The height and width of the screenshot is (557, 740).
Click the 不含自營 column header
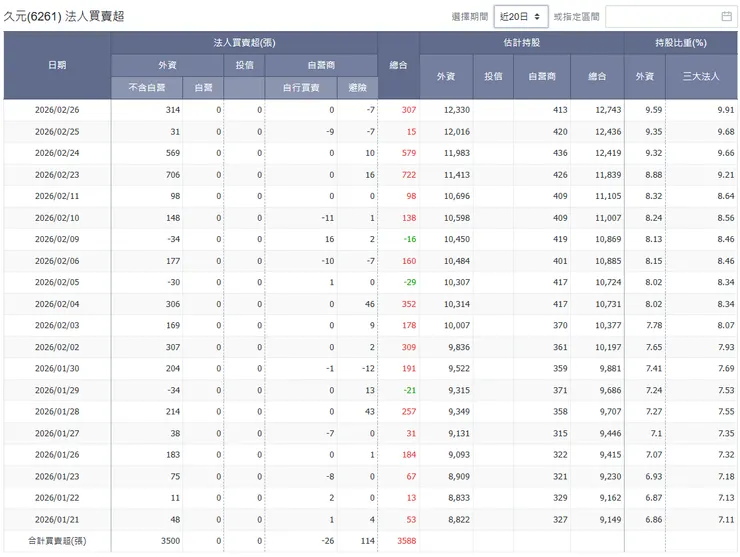147,88
